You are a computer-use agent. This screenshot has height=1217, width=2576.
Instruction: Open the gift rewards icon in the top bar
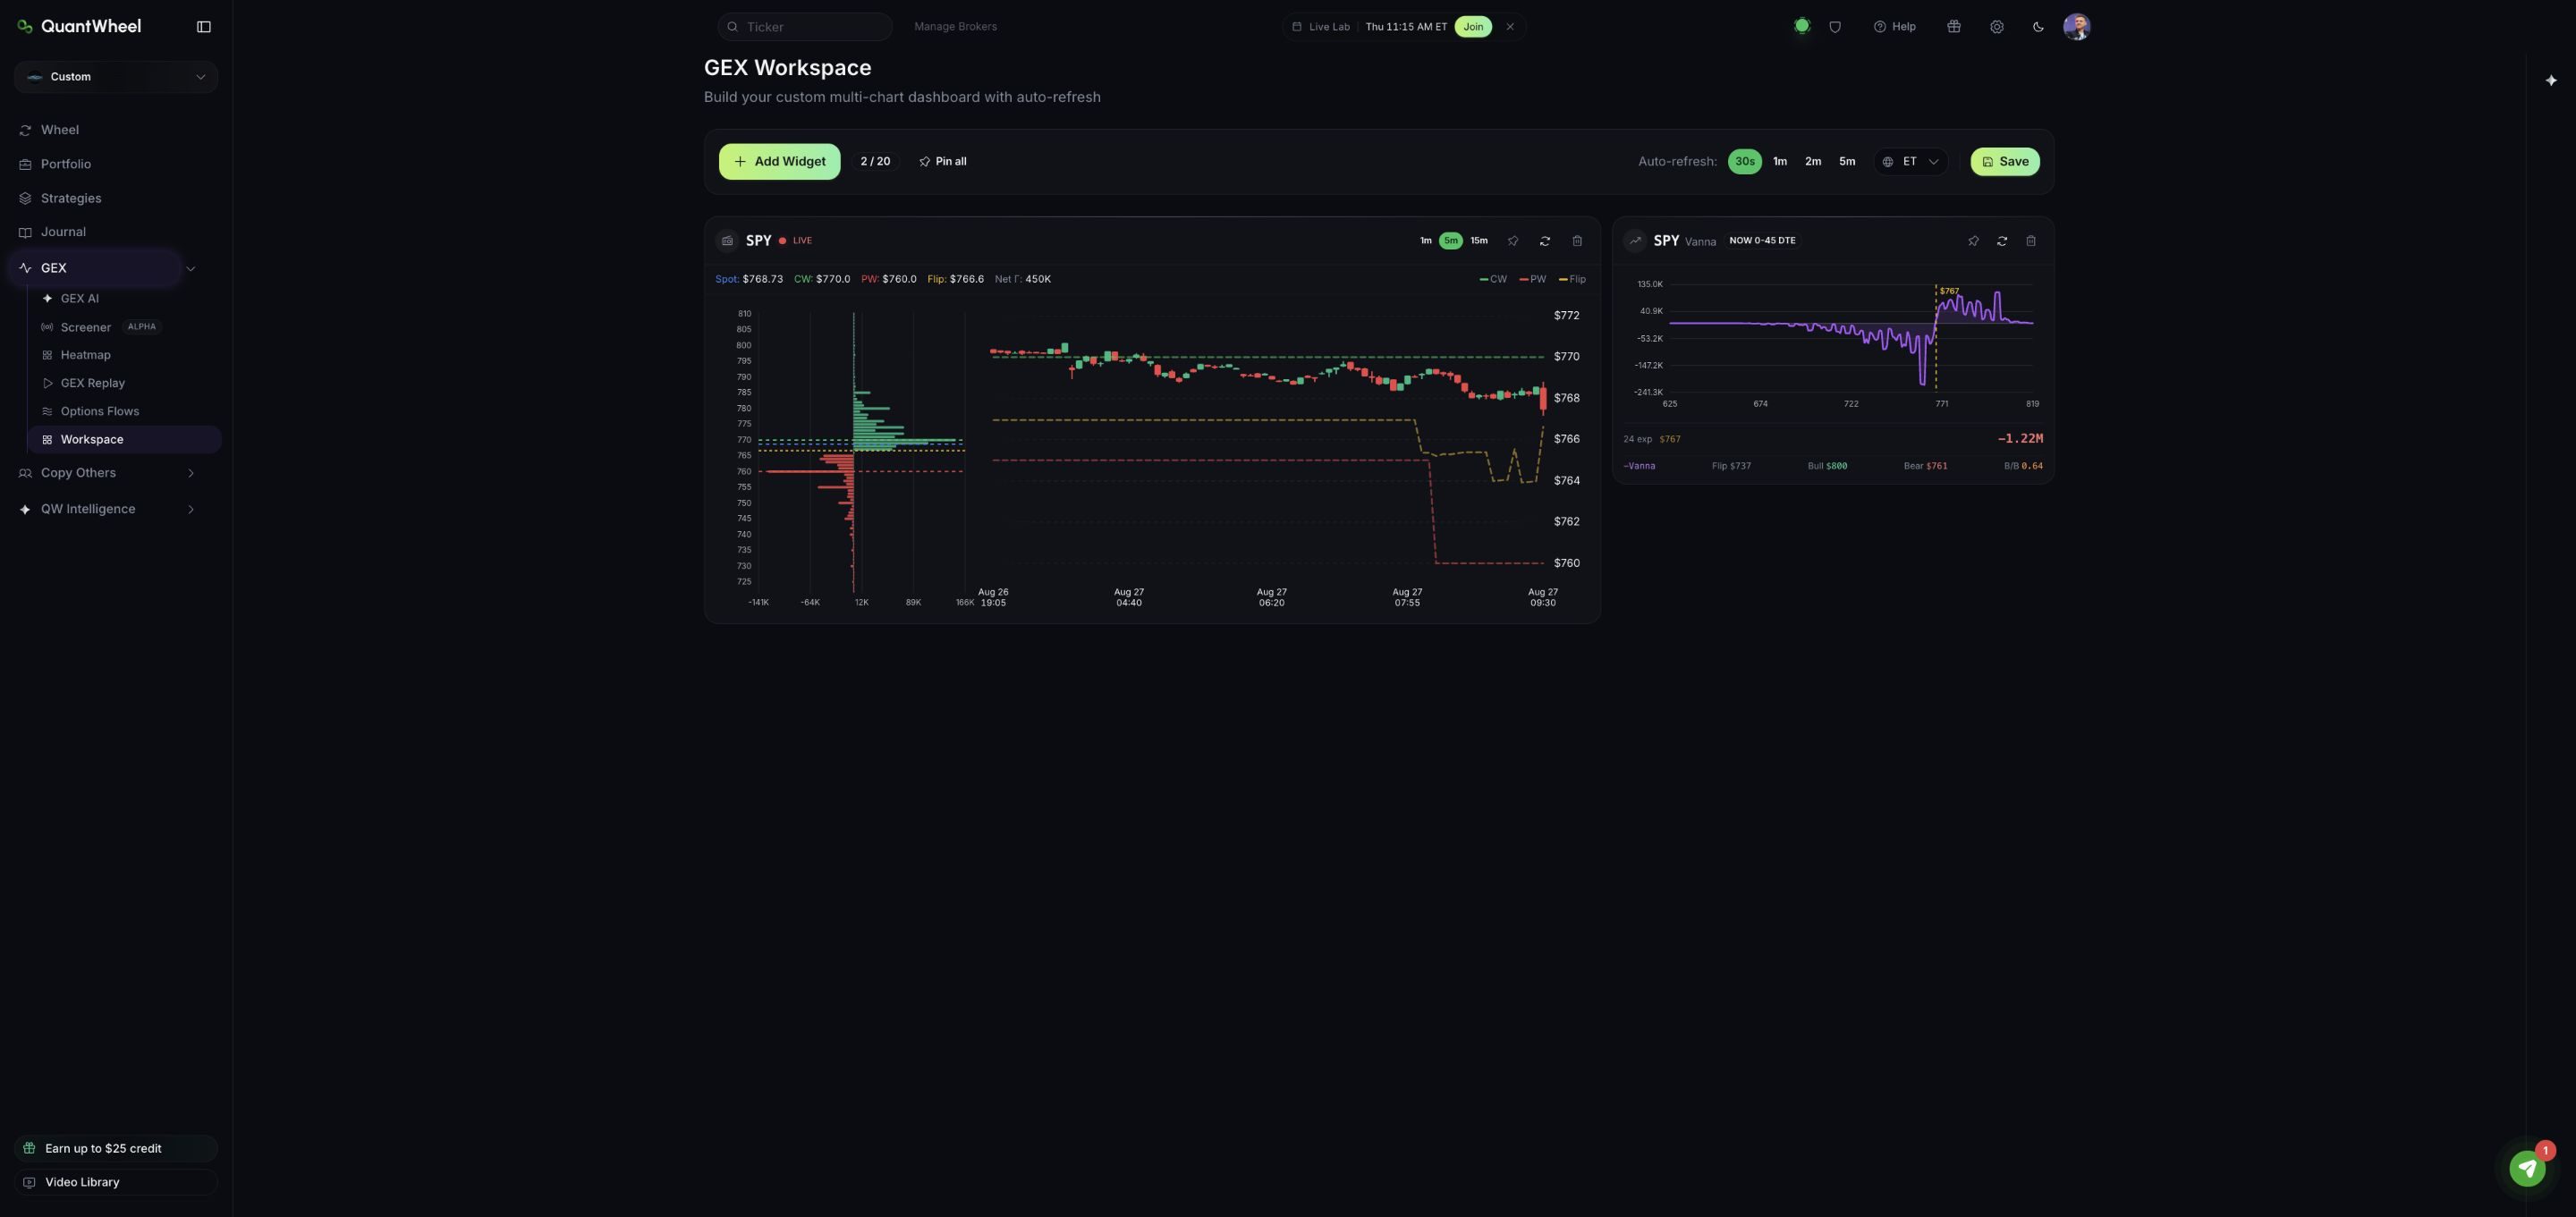tap(1953, 27)
